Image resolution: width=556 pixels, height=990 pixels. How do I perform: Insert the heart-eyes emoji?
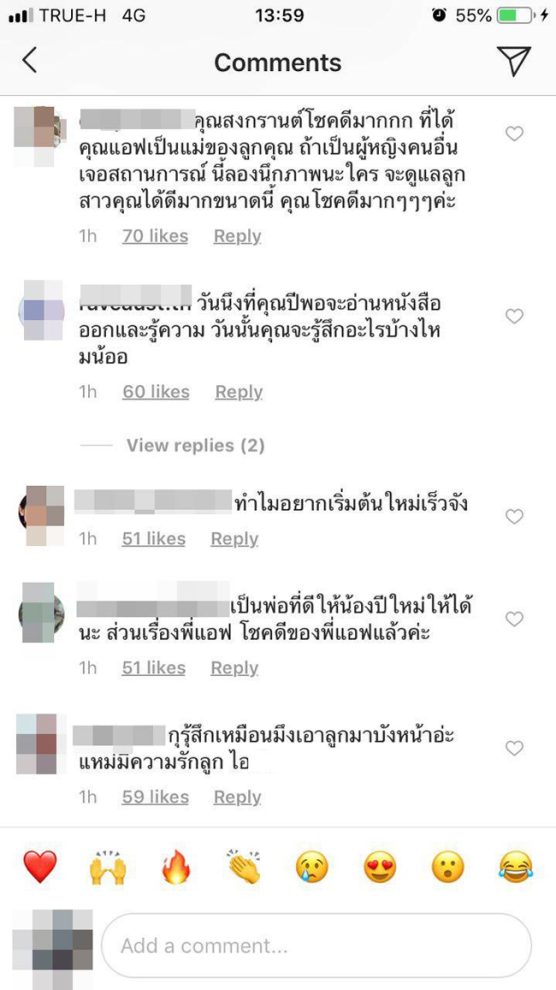click(380, 867)
